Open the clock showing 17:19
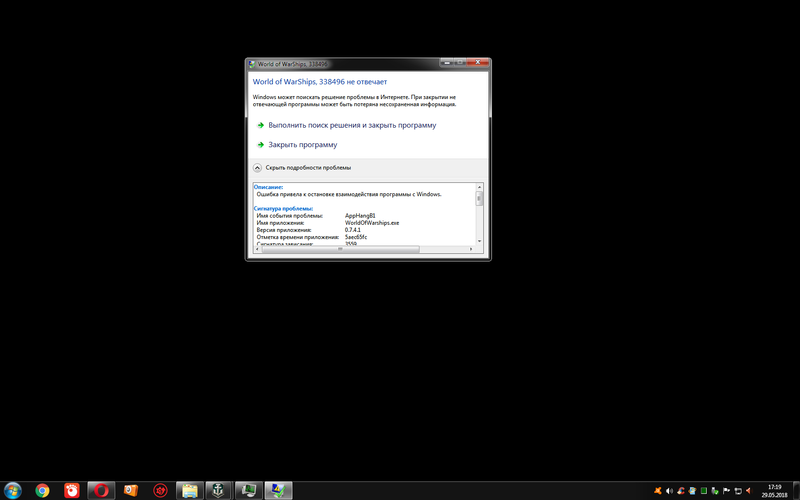The width and height of the screenshot is (800, 500). [774, 491]
